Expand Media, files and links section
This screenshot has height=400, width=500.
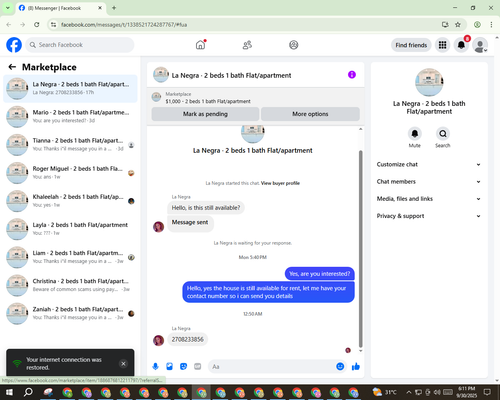pyautogui.click(x=429, y=199)
